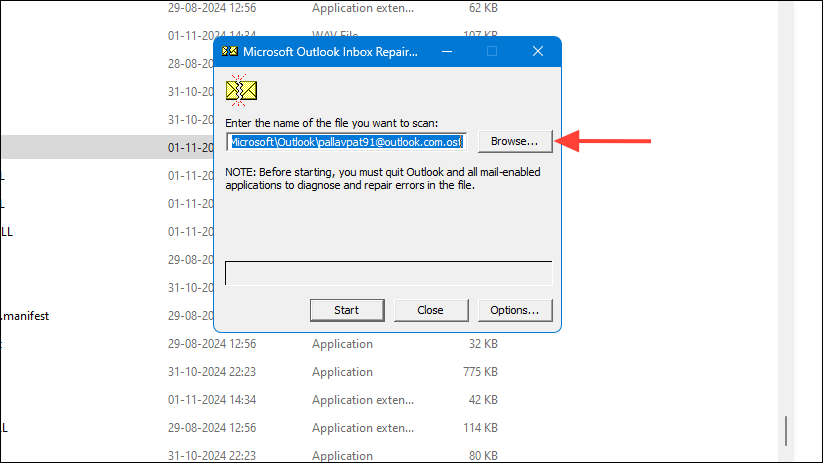
Task: Click the Browse... button
Action: tap(515, 142)
